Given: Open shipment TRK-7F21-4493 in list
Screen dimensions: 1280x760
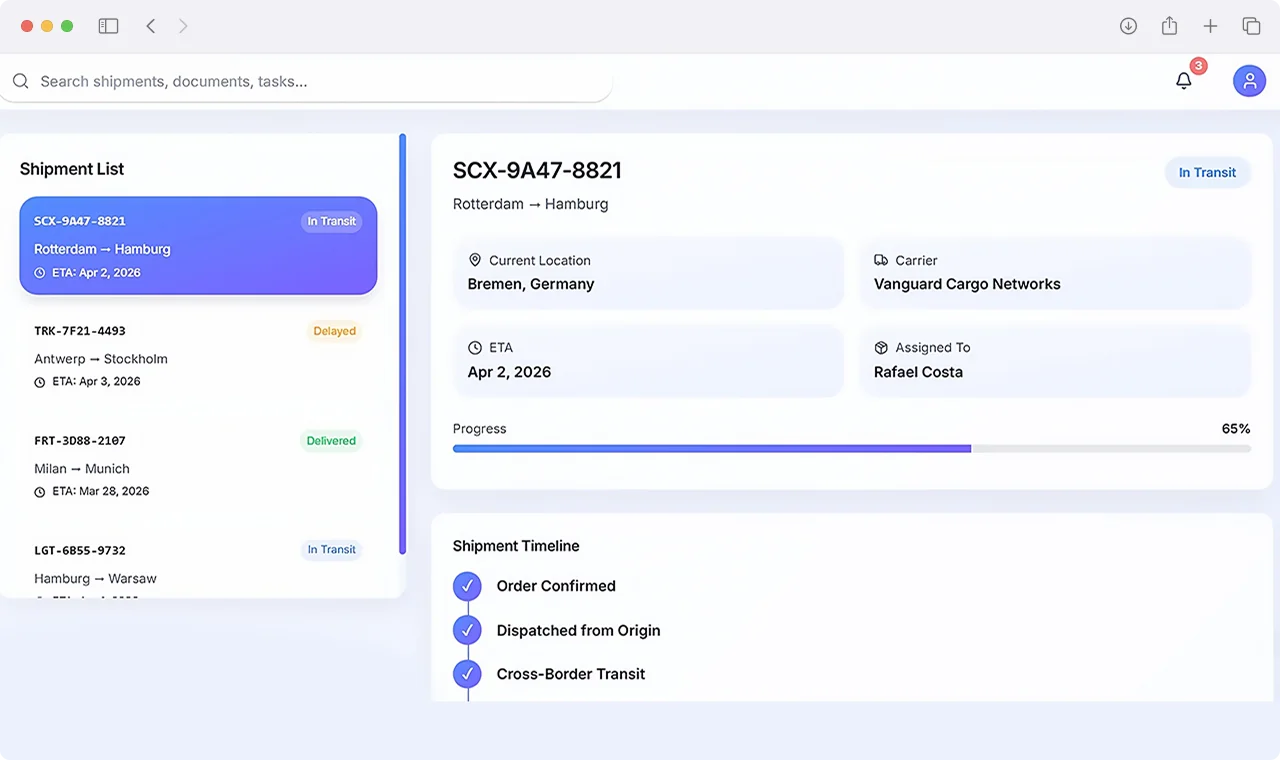Looking at the screenshot, I should pos(198,355).
